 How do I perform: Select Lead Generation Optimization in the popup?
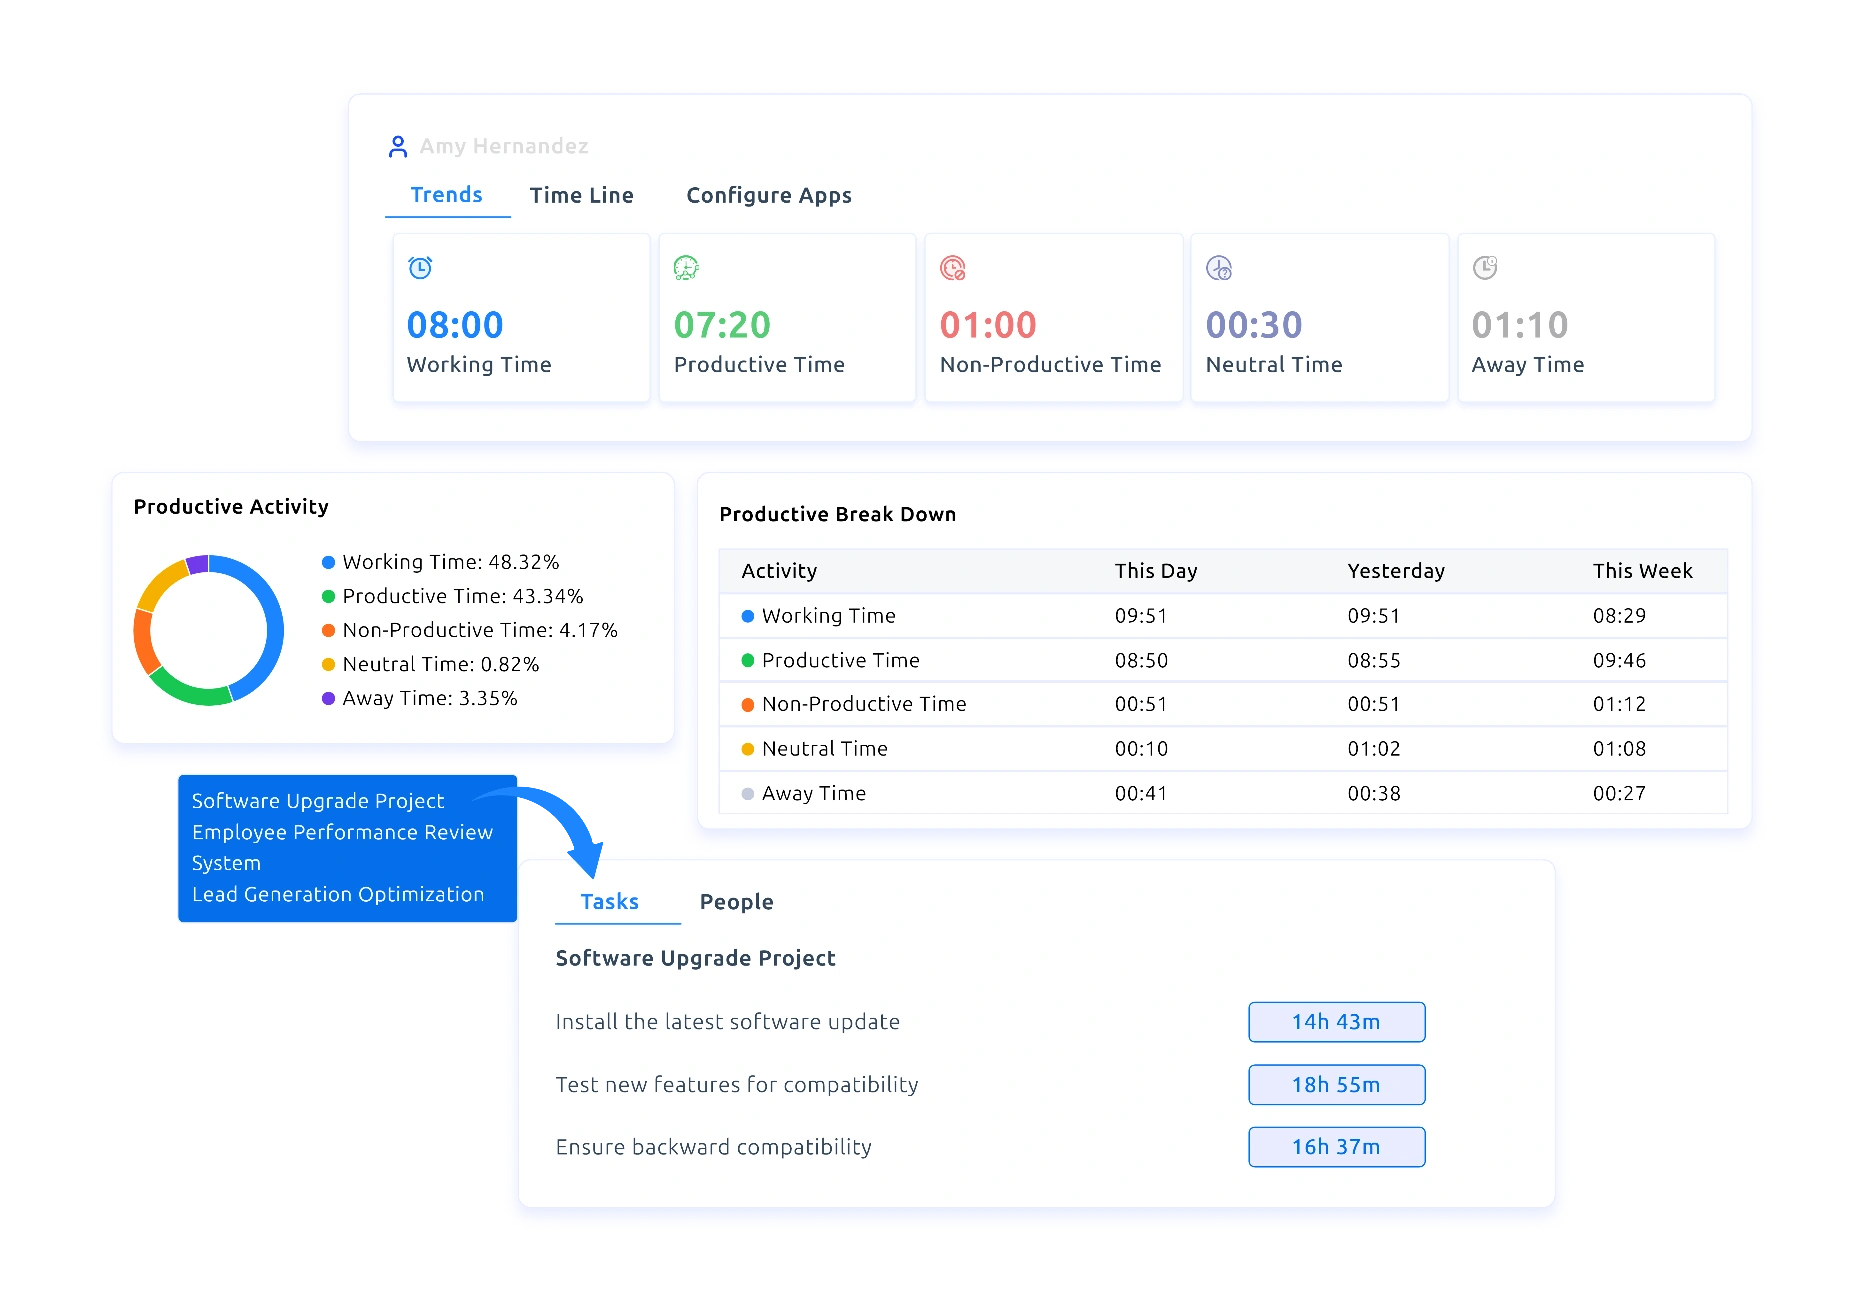(x=337, y=894)
